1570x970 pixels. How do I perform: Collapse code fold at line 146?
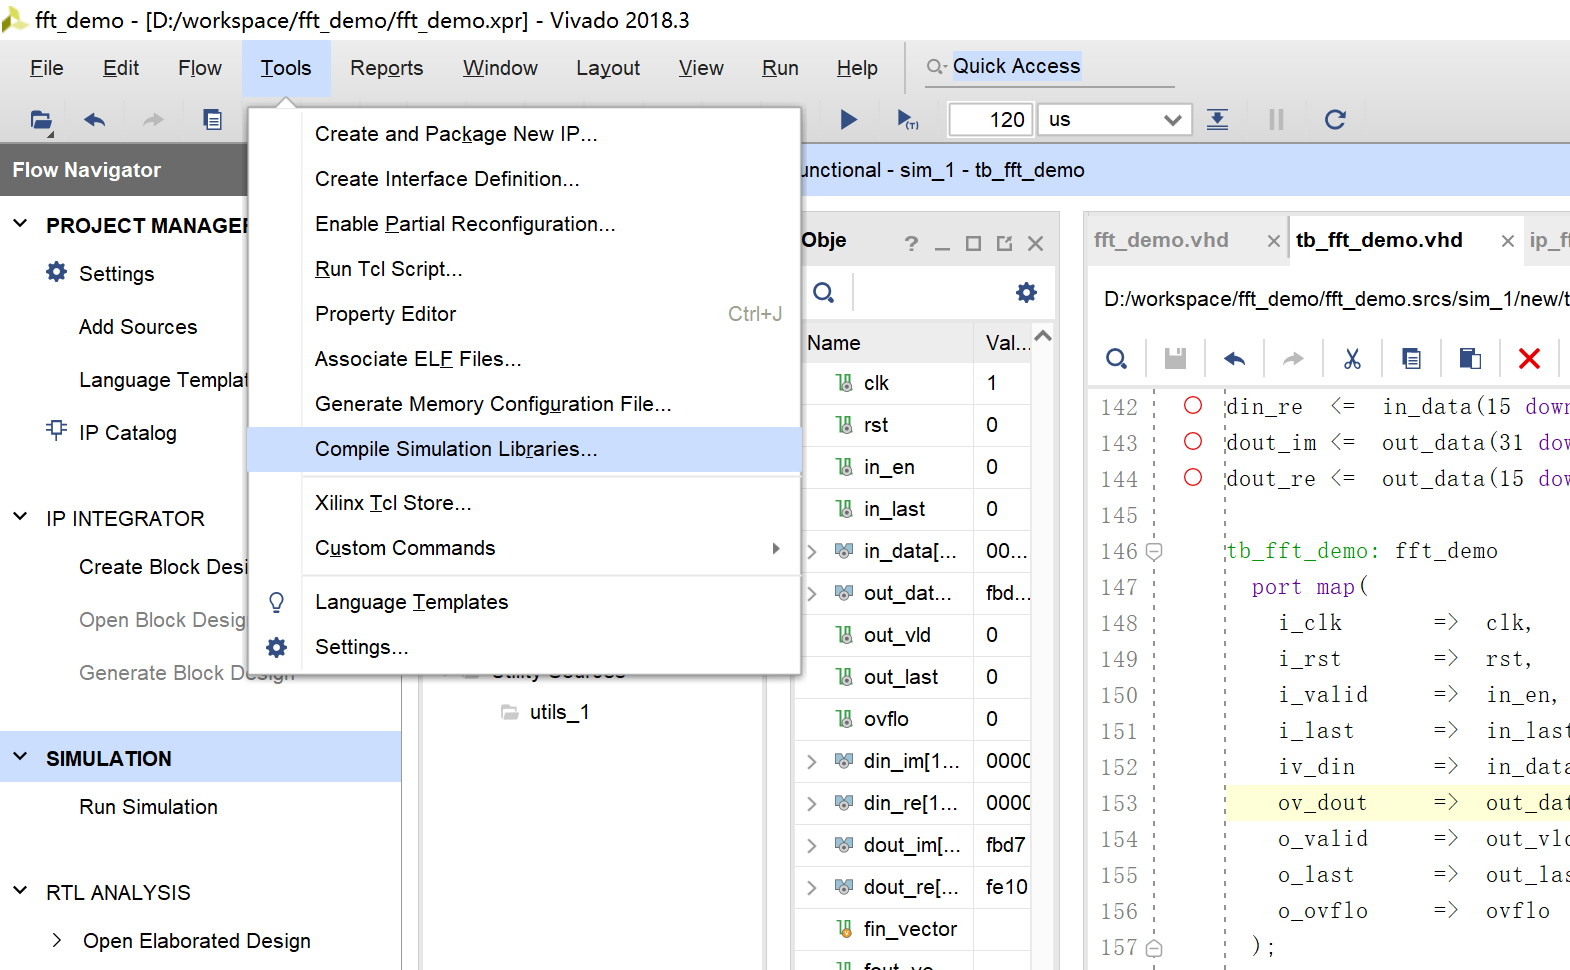[x=1154, y=551]
